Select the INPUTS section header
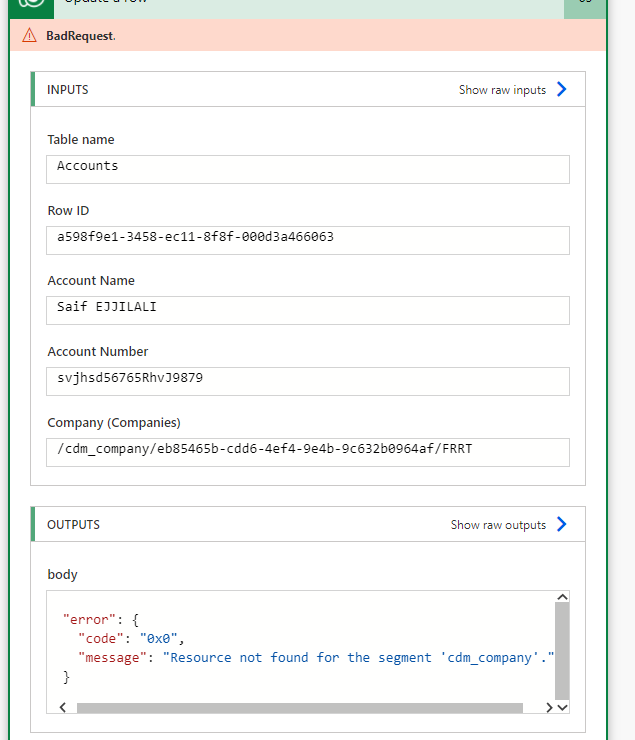The height and width of the screenshot is (740, 635). point(68,89)
